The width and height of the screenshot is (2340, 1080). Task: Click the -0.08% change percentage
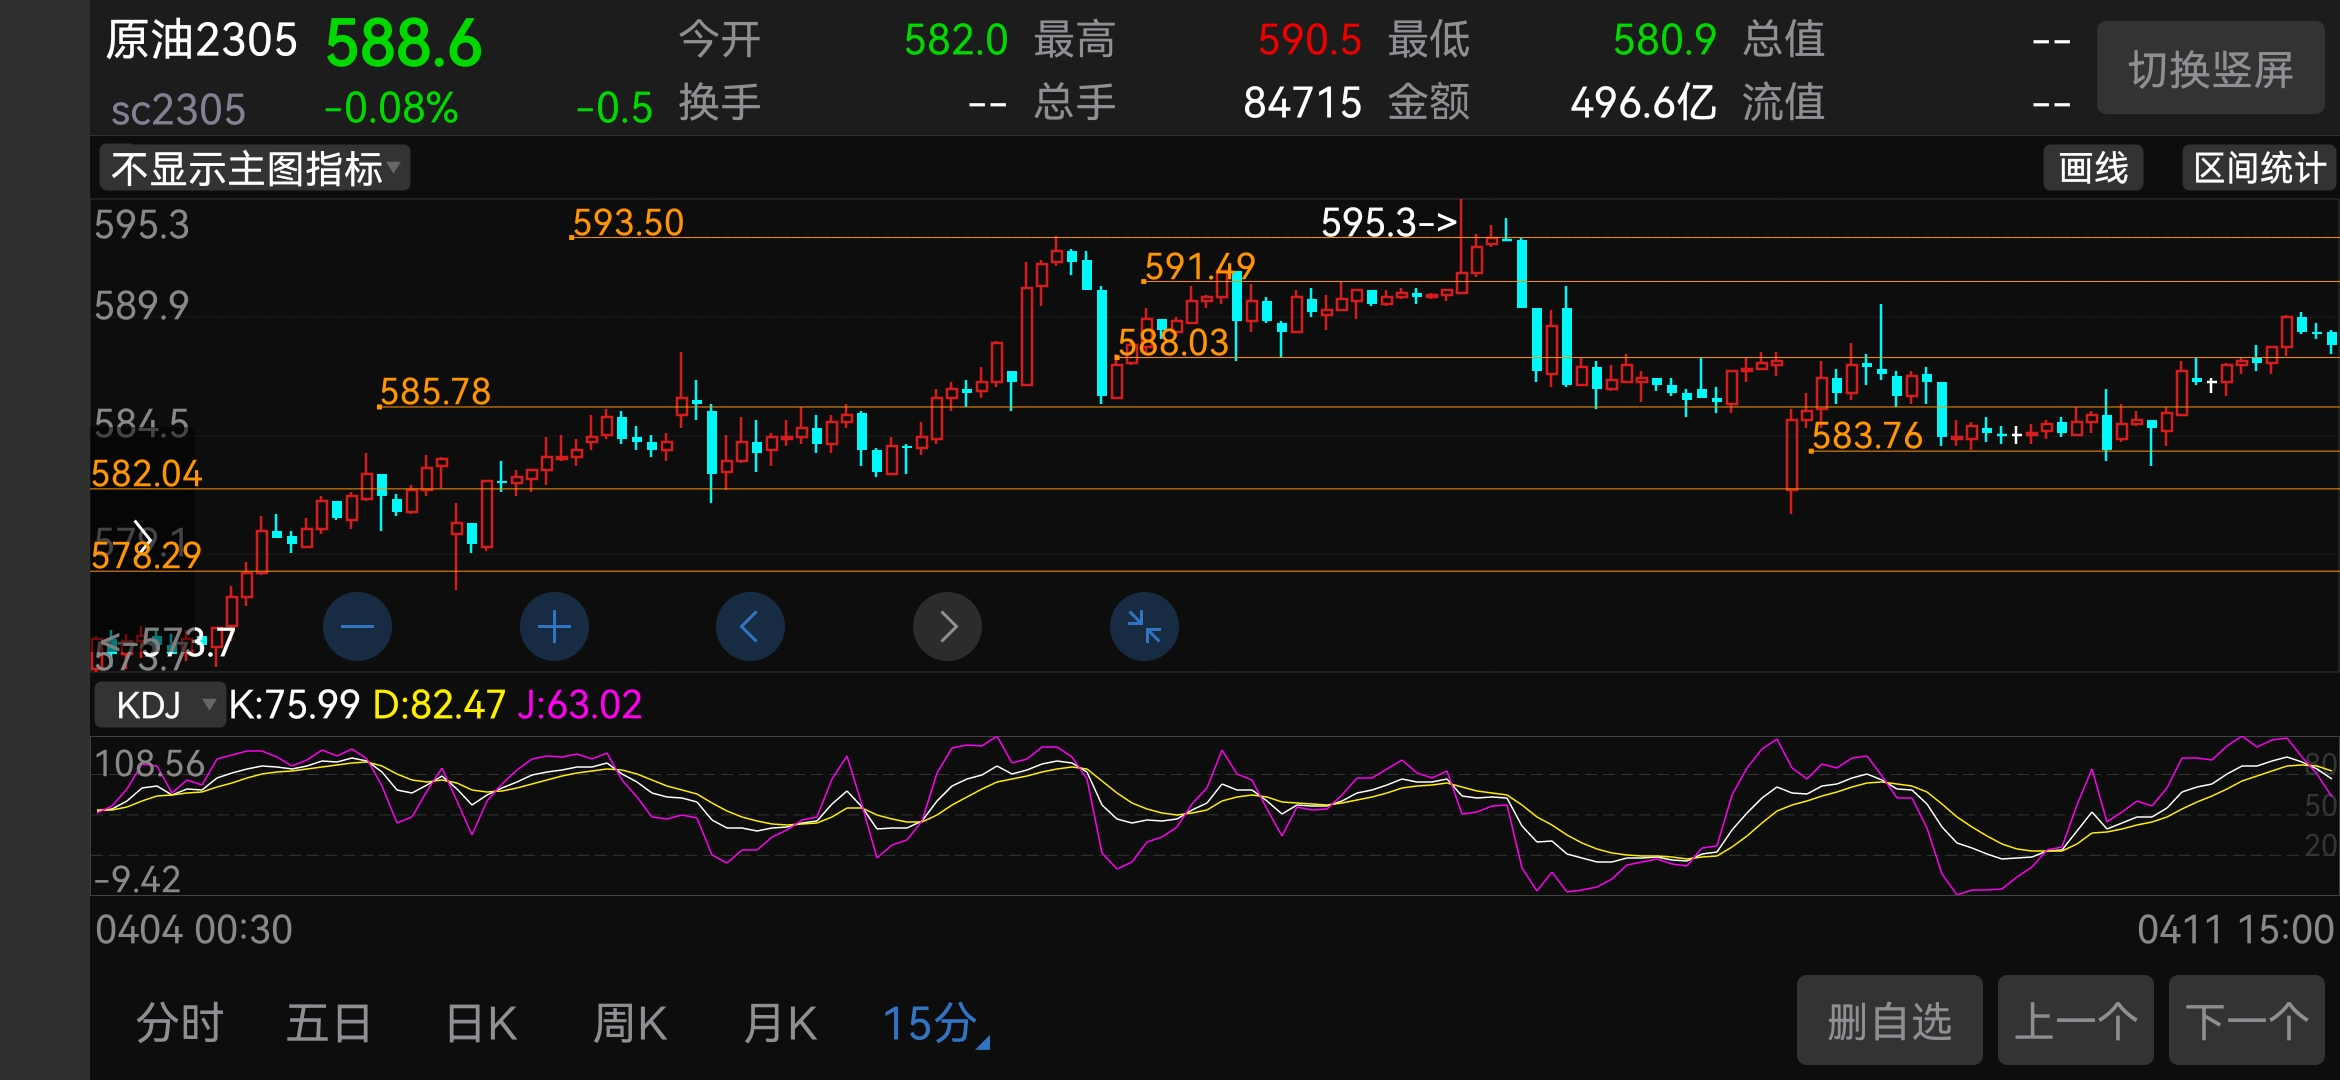pos(391,107)
